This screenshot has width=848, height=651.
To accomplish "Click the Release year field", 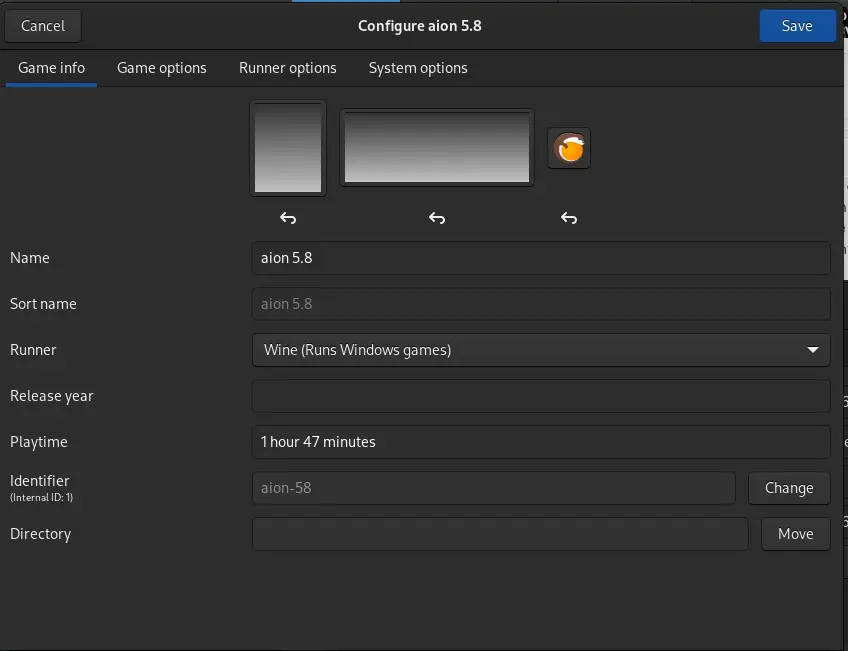I will pyautogui.click(x=541, y=396).
